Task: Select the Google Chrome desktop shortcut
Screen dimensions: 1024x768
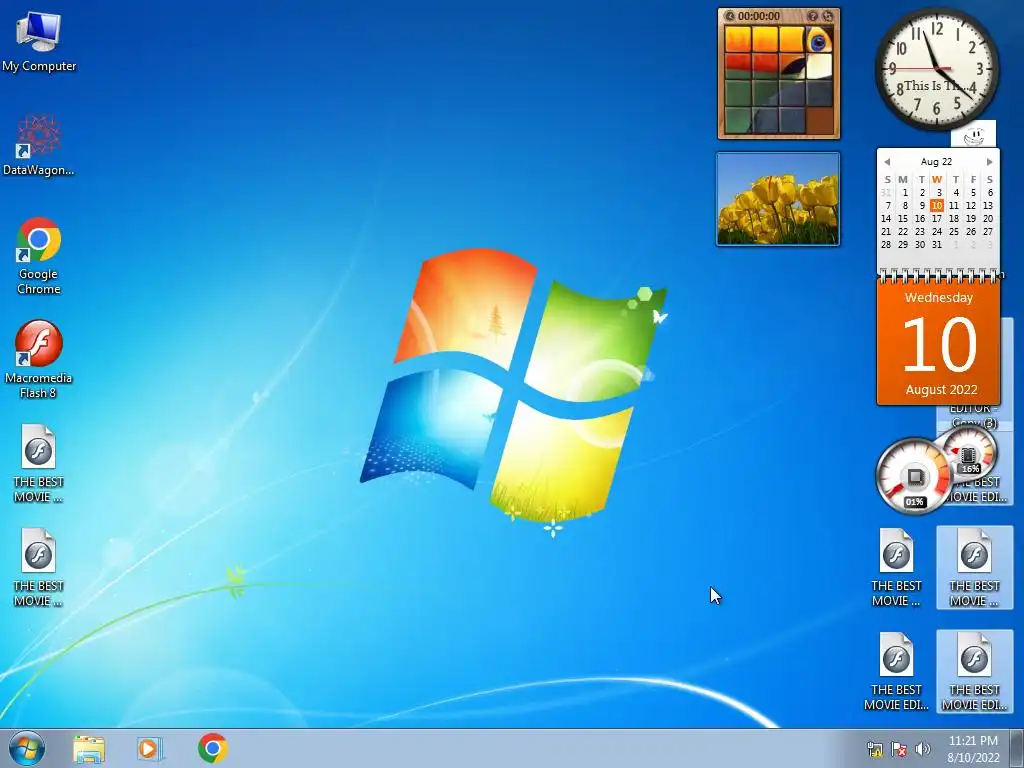Action: [39, 255]
